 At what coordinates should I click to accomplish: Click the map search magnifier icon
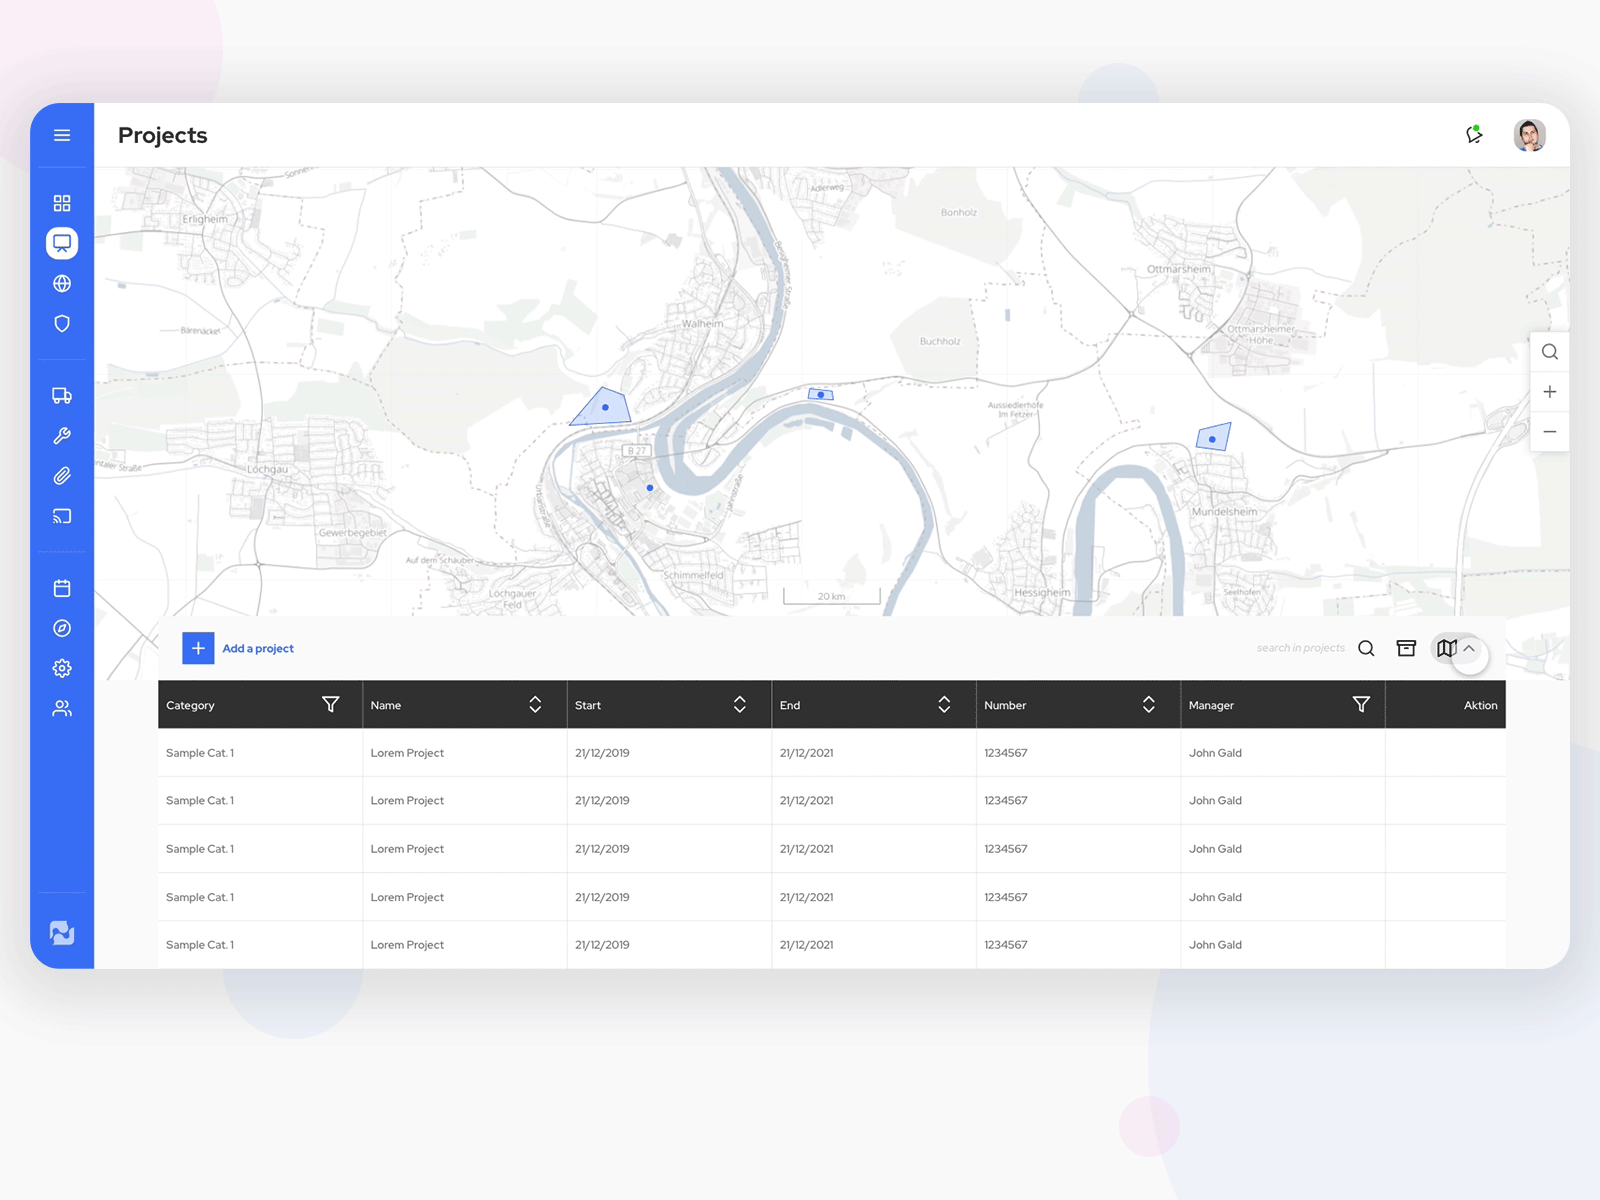pos(1550,352)
